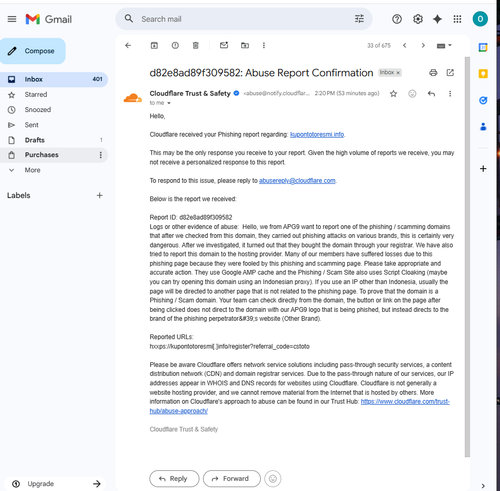Add emoji reaction at bottom
500x491 pixels.
coord(273,479)
